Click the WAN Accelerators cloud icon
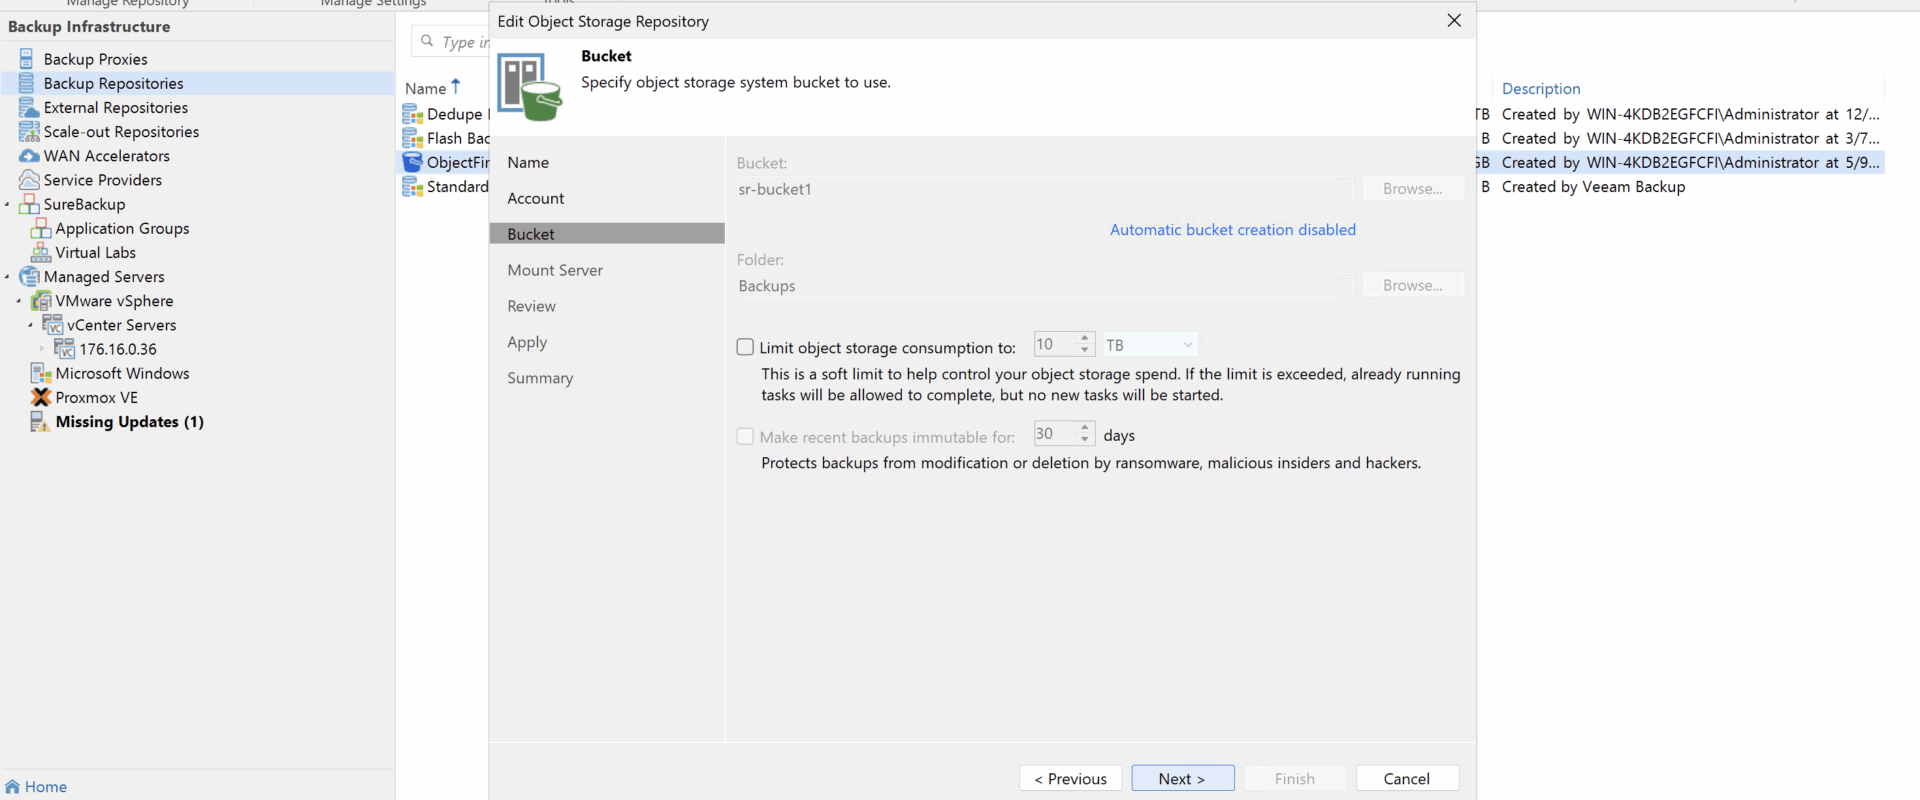 pyautogui.click(x=29, y=156)
